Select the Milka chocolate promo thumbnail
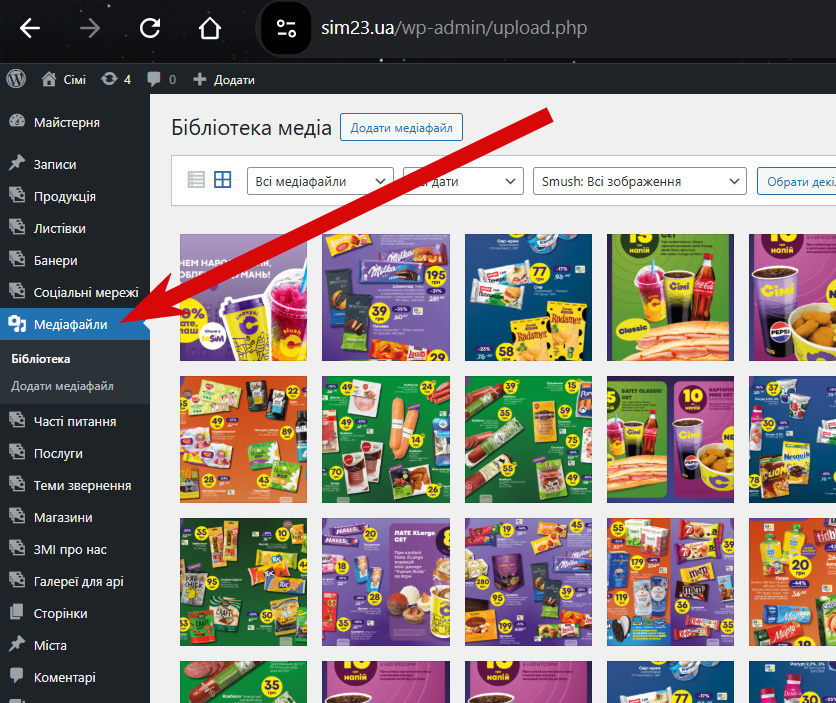The height and width of the screenshot is (703, 836). pos(385,297)
